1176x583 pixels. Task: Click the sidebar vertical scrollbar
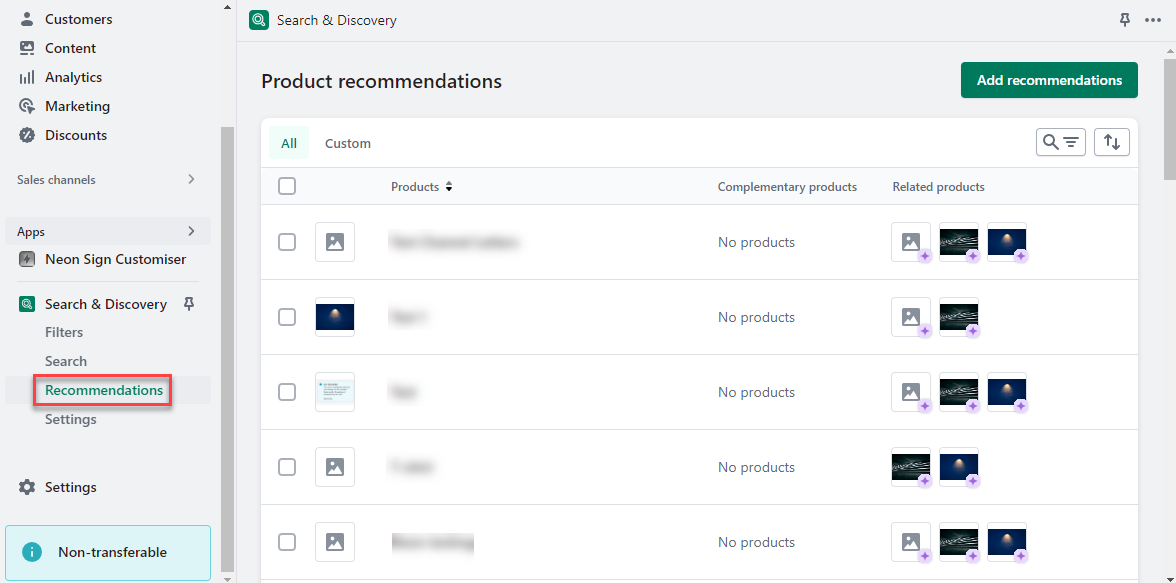click(227, 340)
